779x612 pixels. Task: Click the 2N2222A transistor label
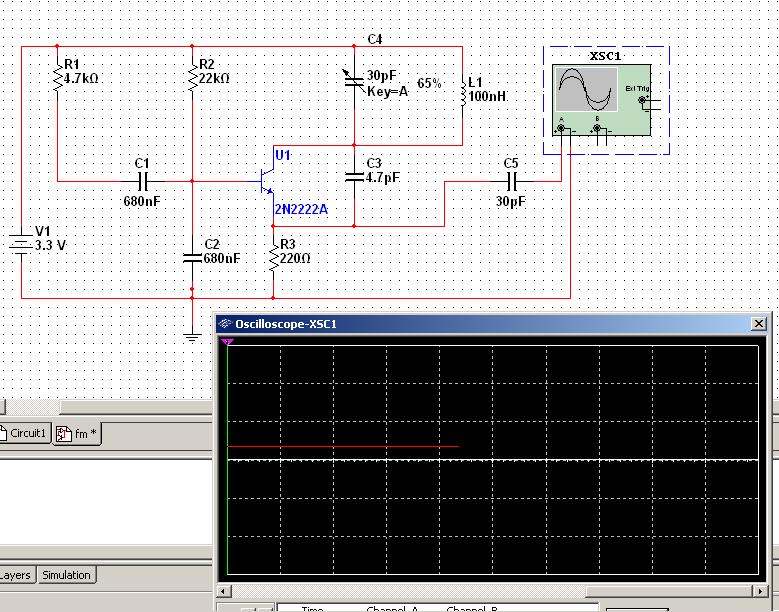pos(302,210)
